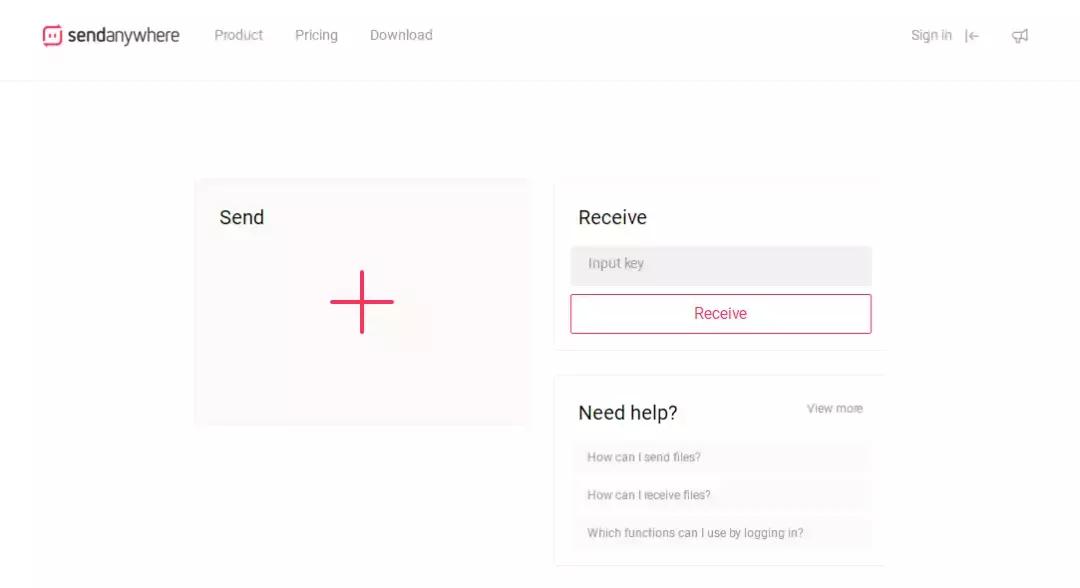Click the Receive panel heading
This screenshot has height=588, width=1080.
click(612, 217)
